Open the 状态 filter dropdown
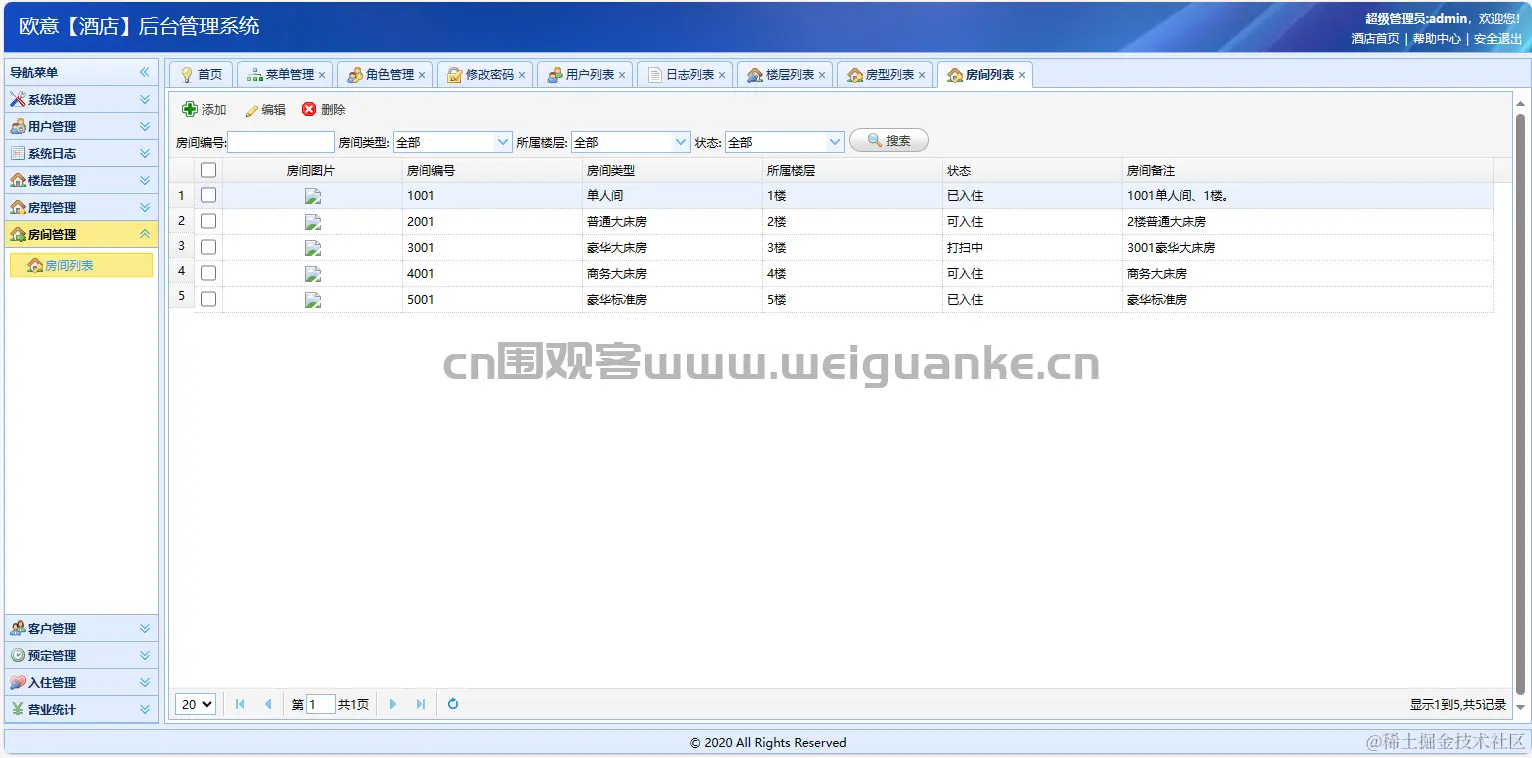This screenshot has height=758, width=1532. (835, 142)
